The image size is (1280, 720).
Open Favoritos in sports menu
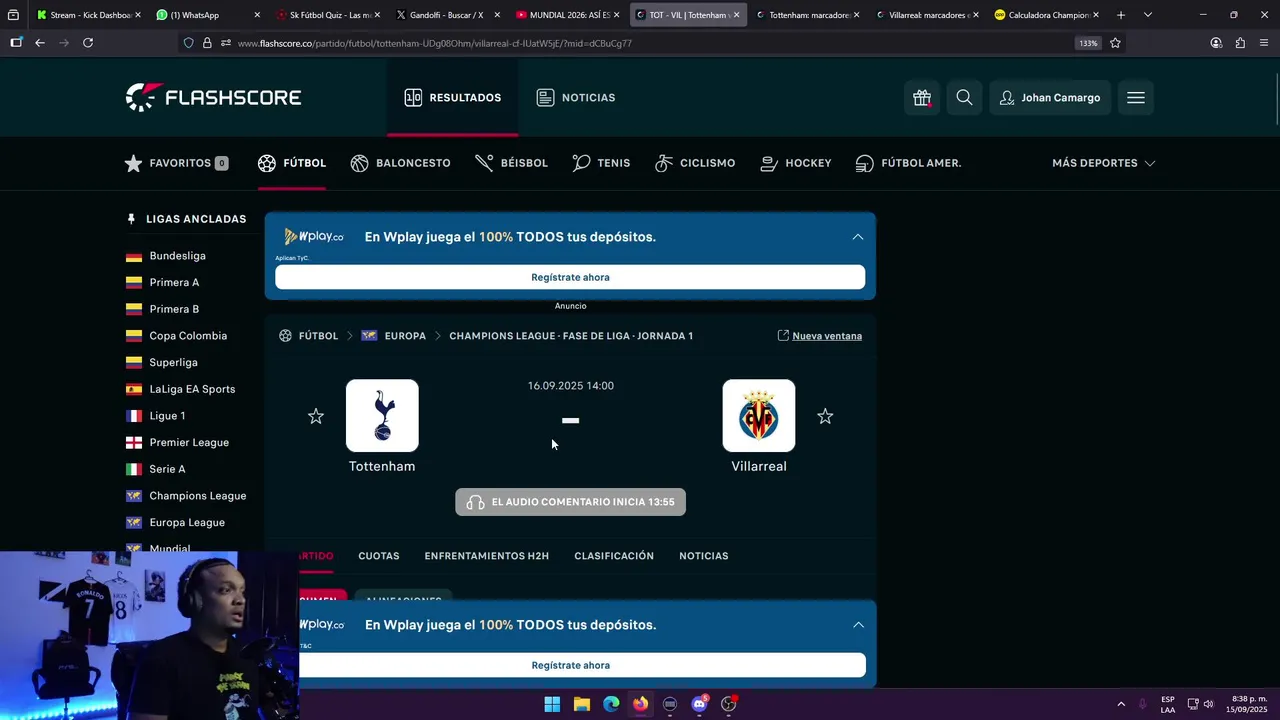click(176, 163)
